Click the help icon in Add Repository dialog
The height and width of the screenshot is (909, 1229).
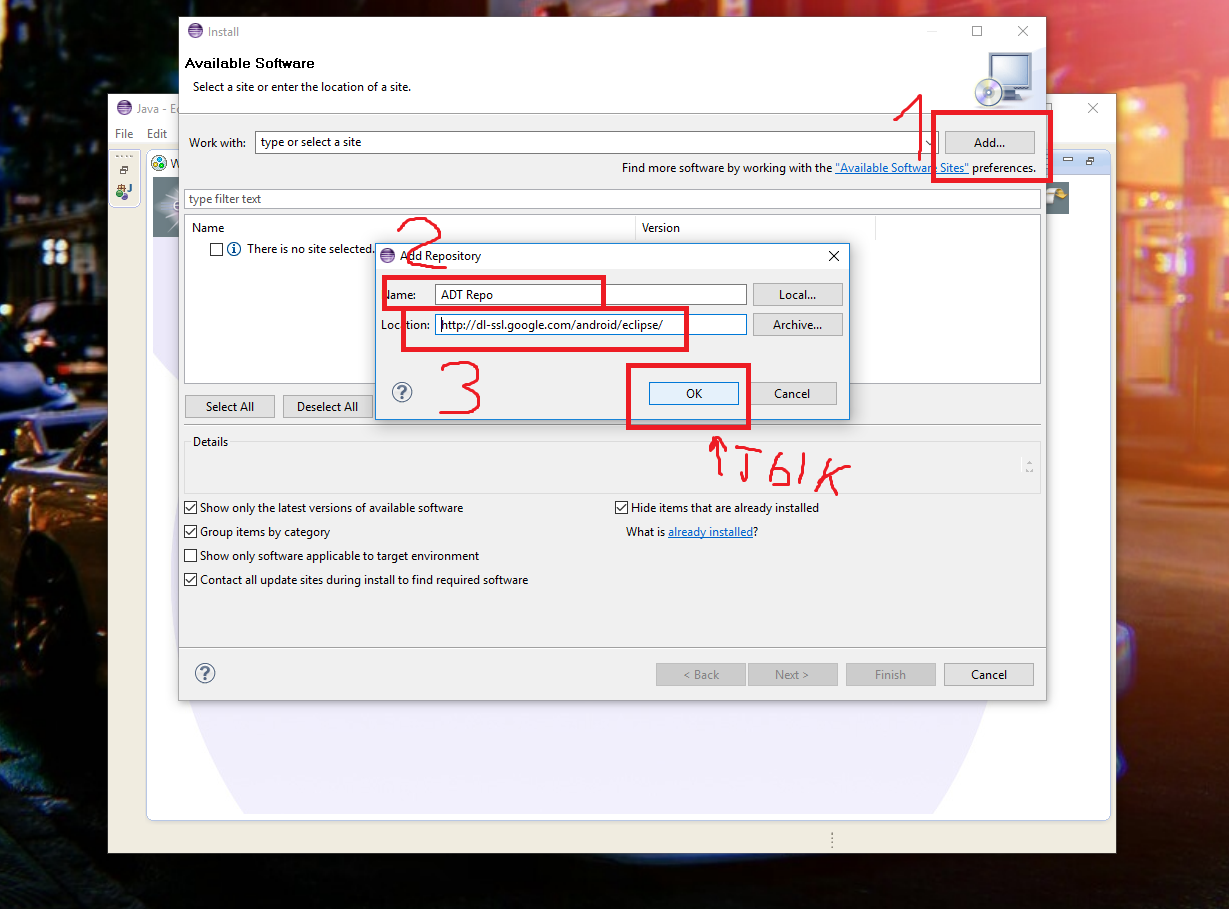point(402,392)
